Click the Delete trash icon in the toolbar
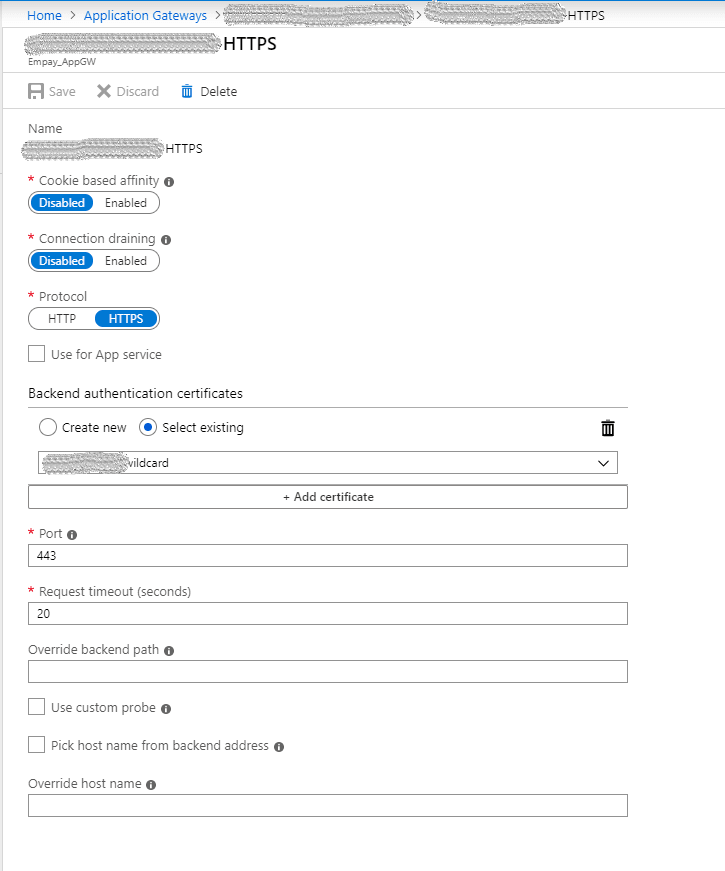The height and width of the screenshot is (871, 725). (x=186, y=91)
